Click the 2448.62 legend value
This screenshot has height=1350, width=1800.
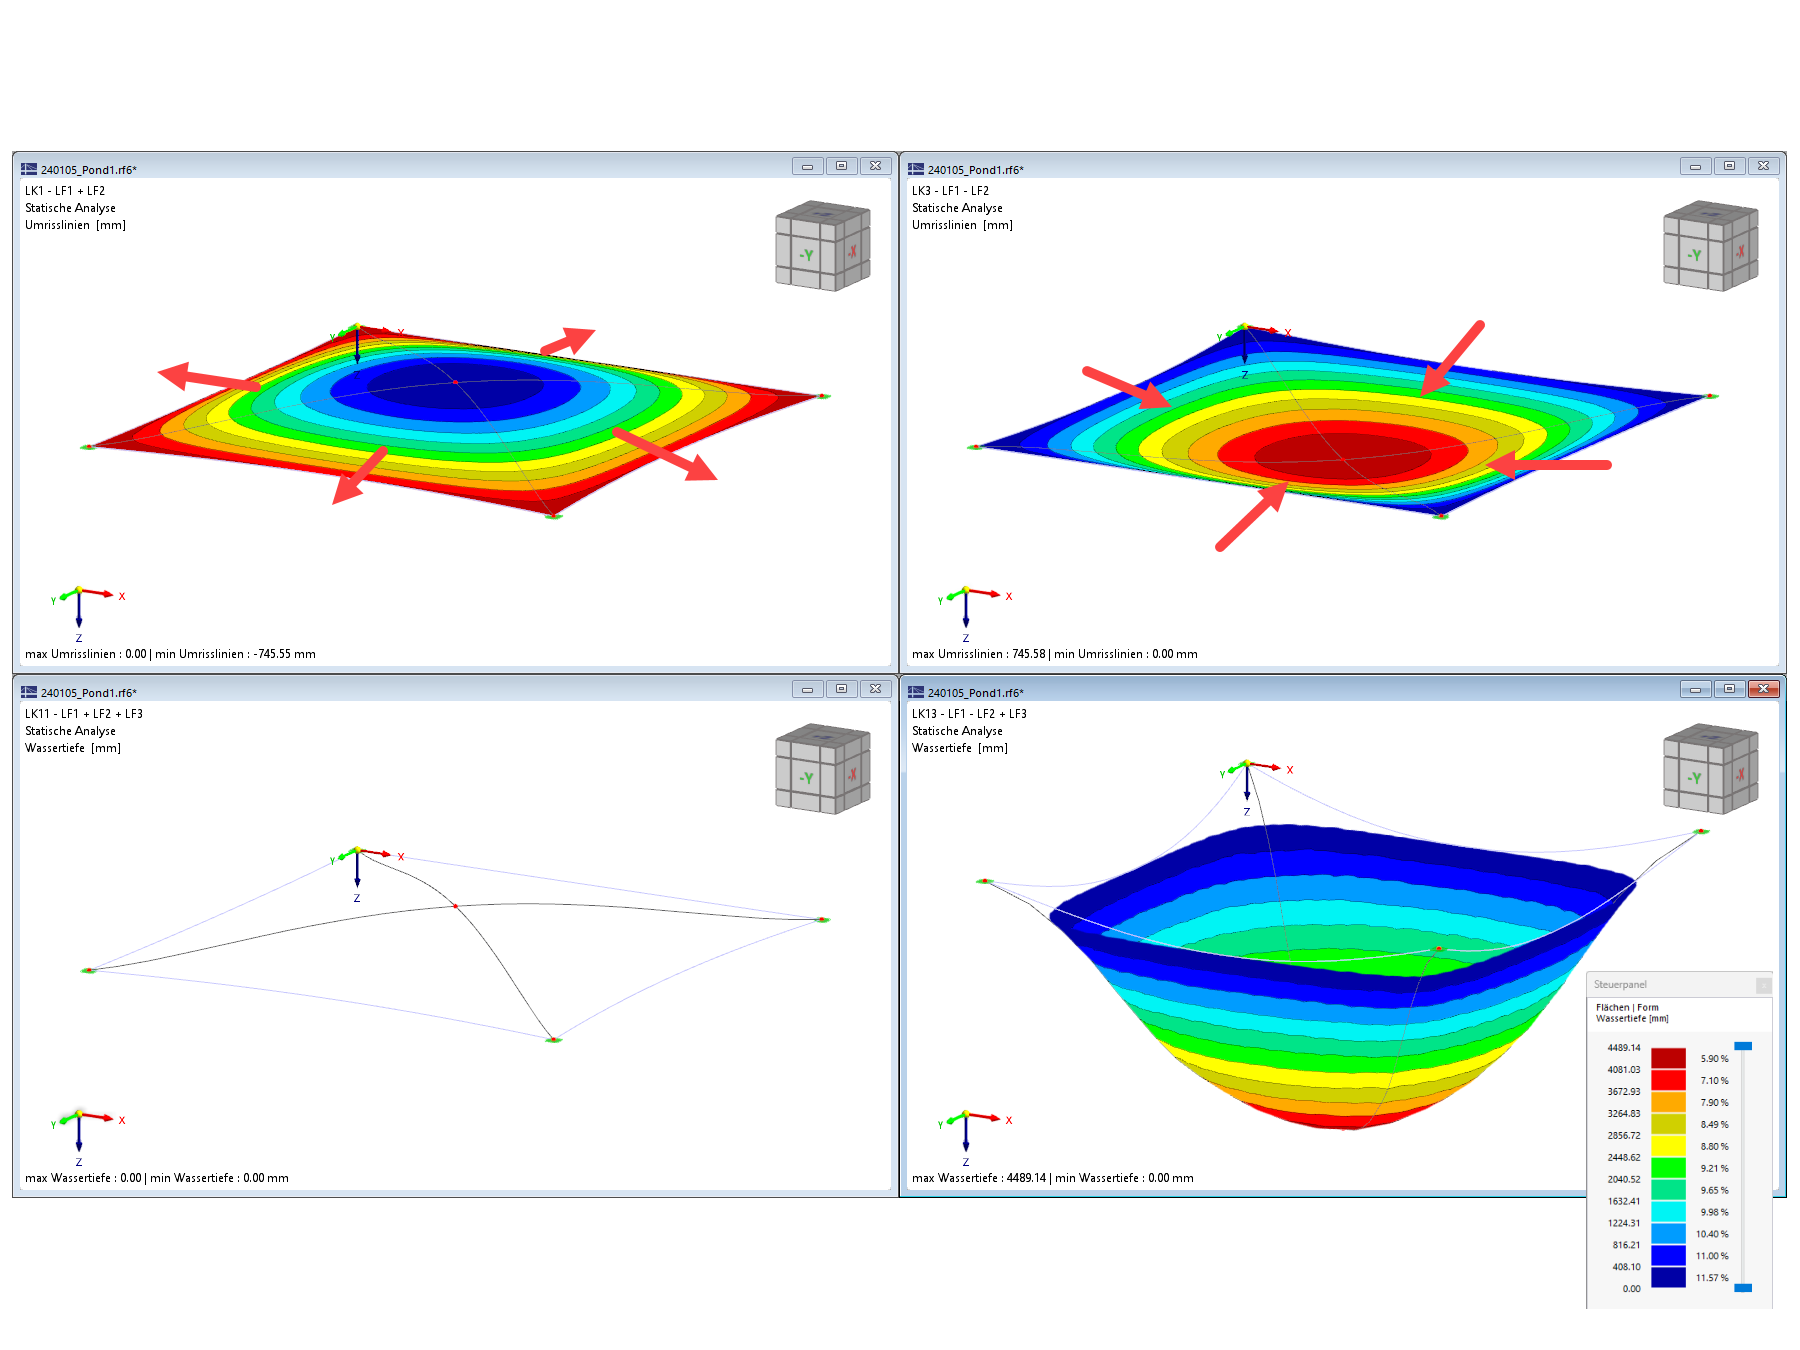point(1623,1157)
